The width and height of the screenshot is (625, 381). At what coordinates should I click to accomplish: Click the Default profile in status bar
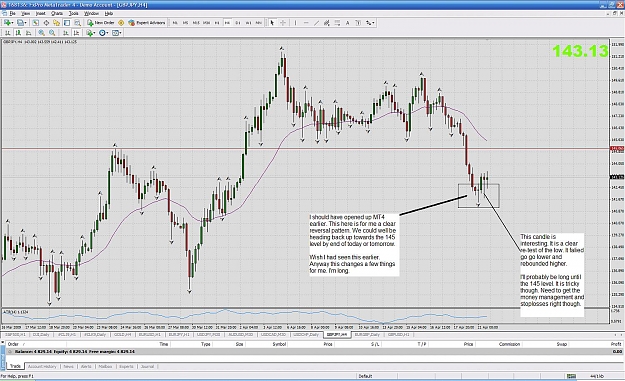[x=365, y=376]
